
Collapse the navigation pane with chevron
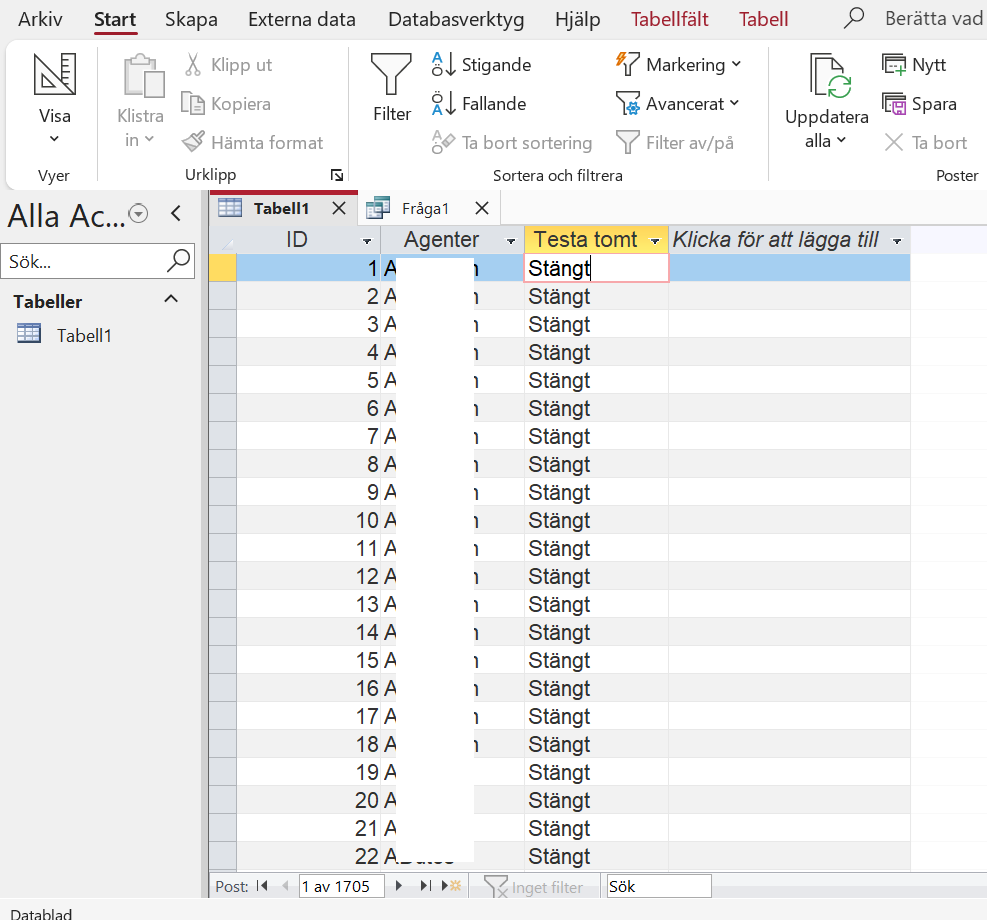176,214
